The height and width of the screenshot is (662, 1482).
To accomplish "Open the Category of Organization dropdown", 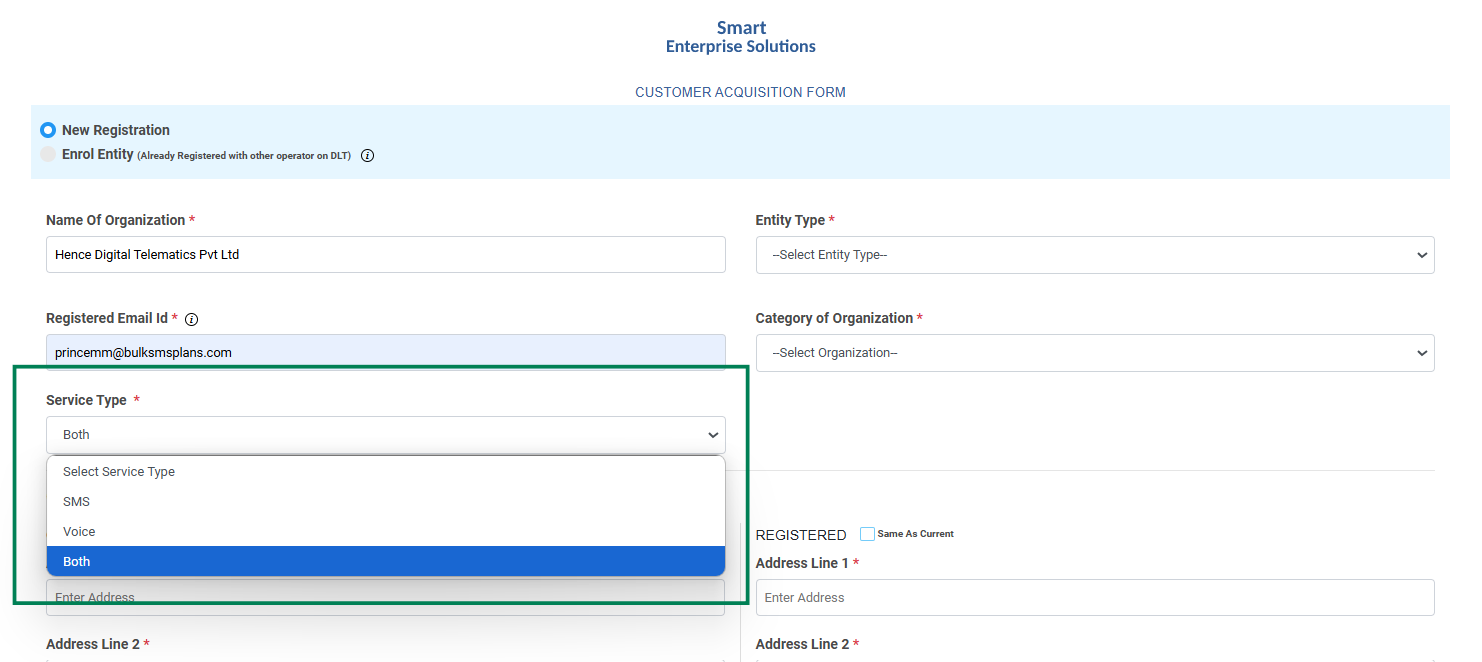I will click(1095, 352).
